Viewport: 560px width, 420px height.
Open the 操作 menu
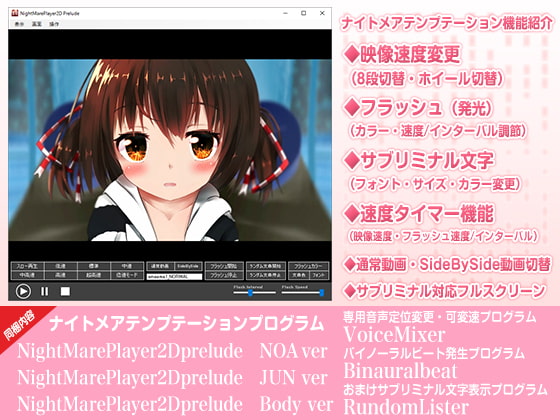click(54, 24)
